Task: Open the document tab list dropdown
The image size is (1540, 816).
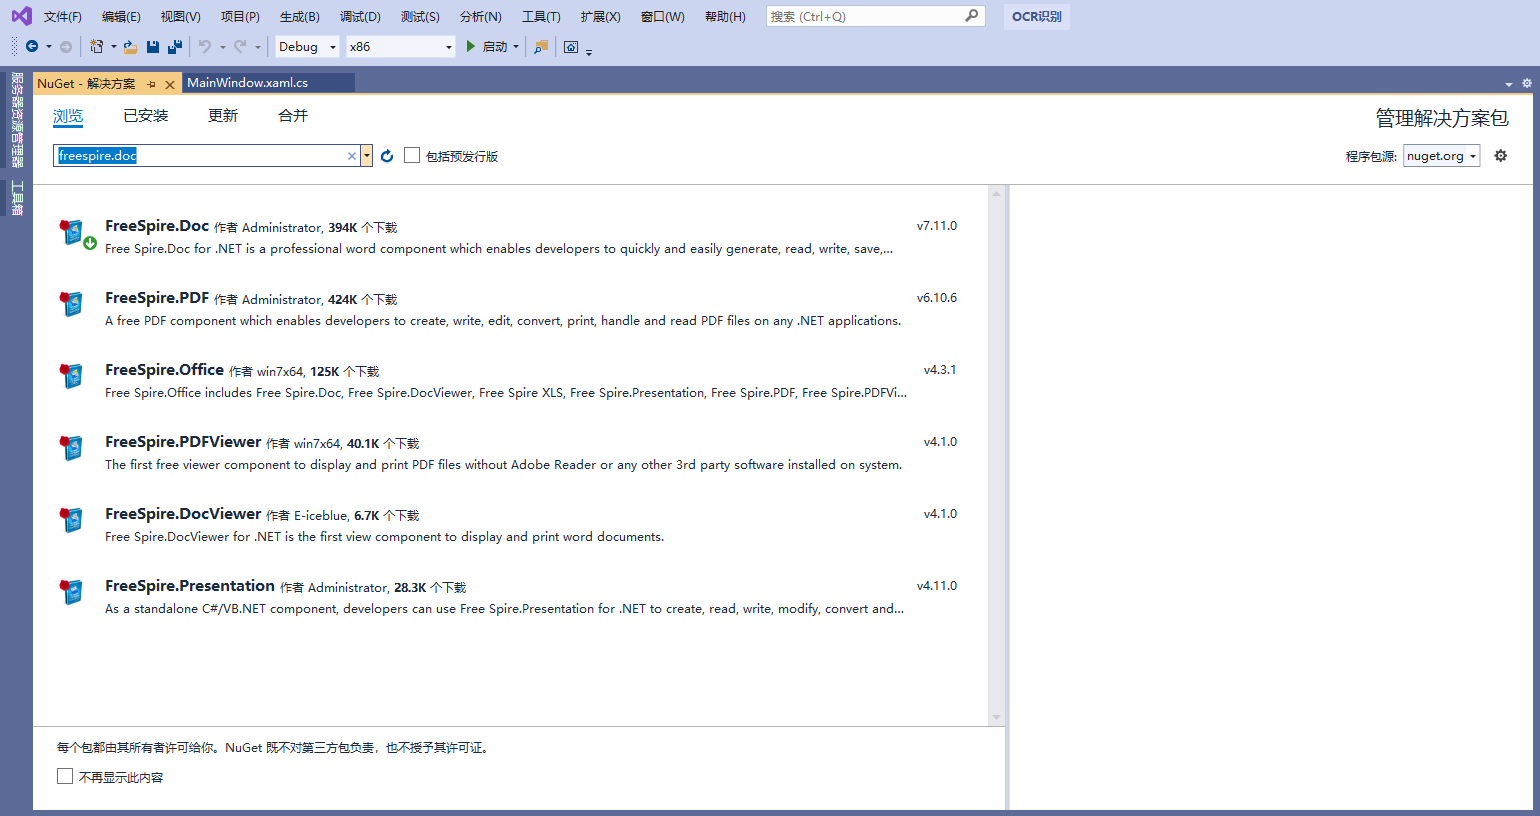Action: click(x=1509, y=84)
